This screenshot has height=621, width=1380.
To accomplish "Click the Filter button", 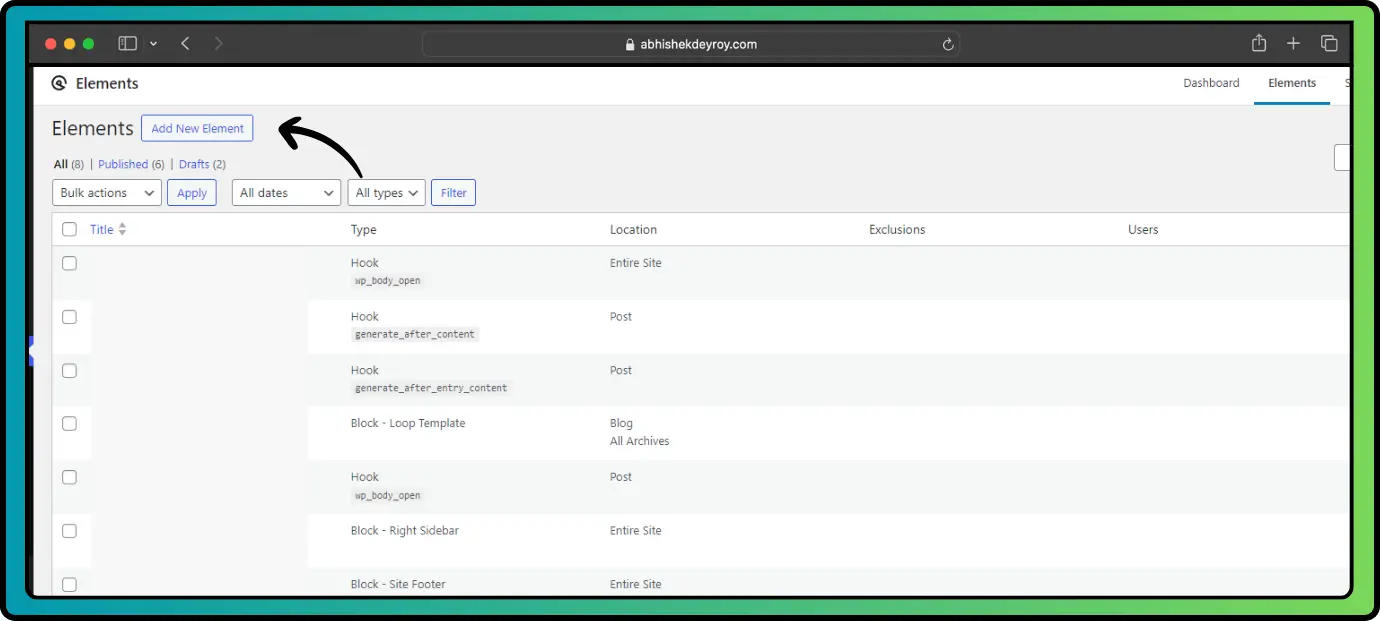I will coord(453,193).
